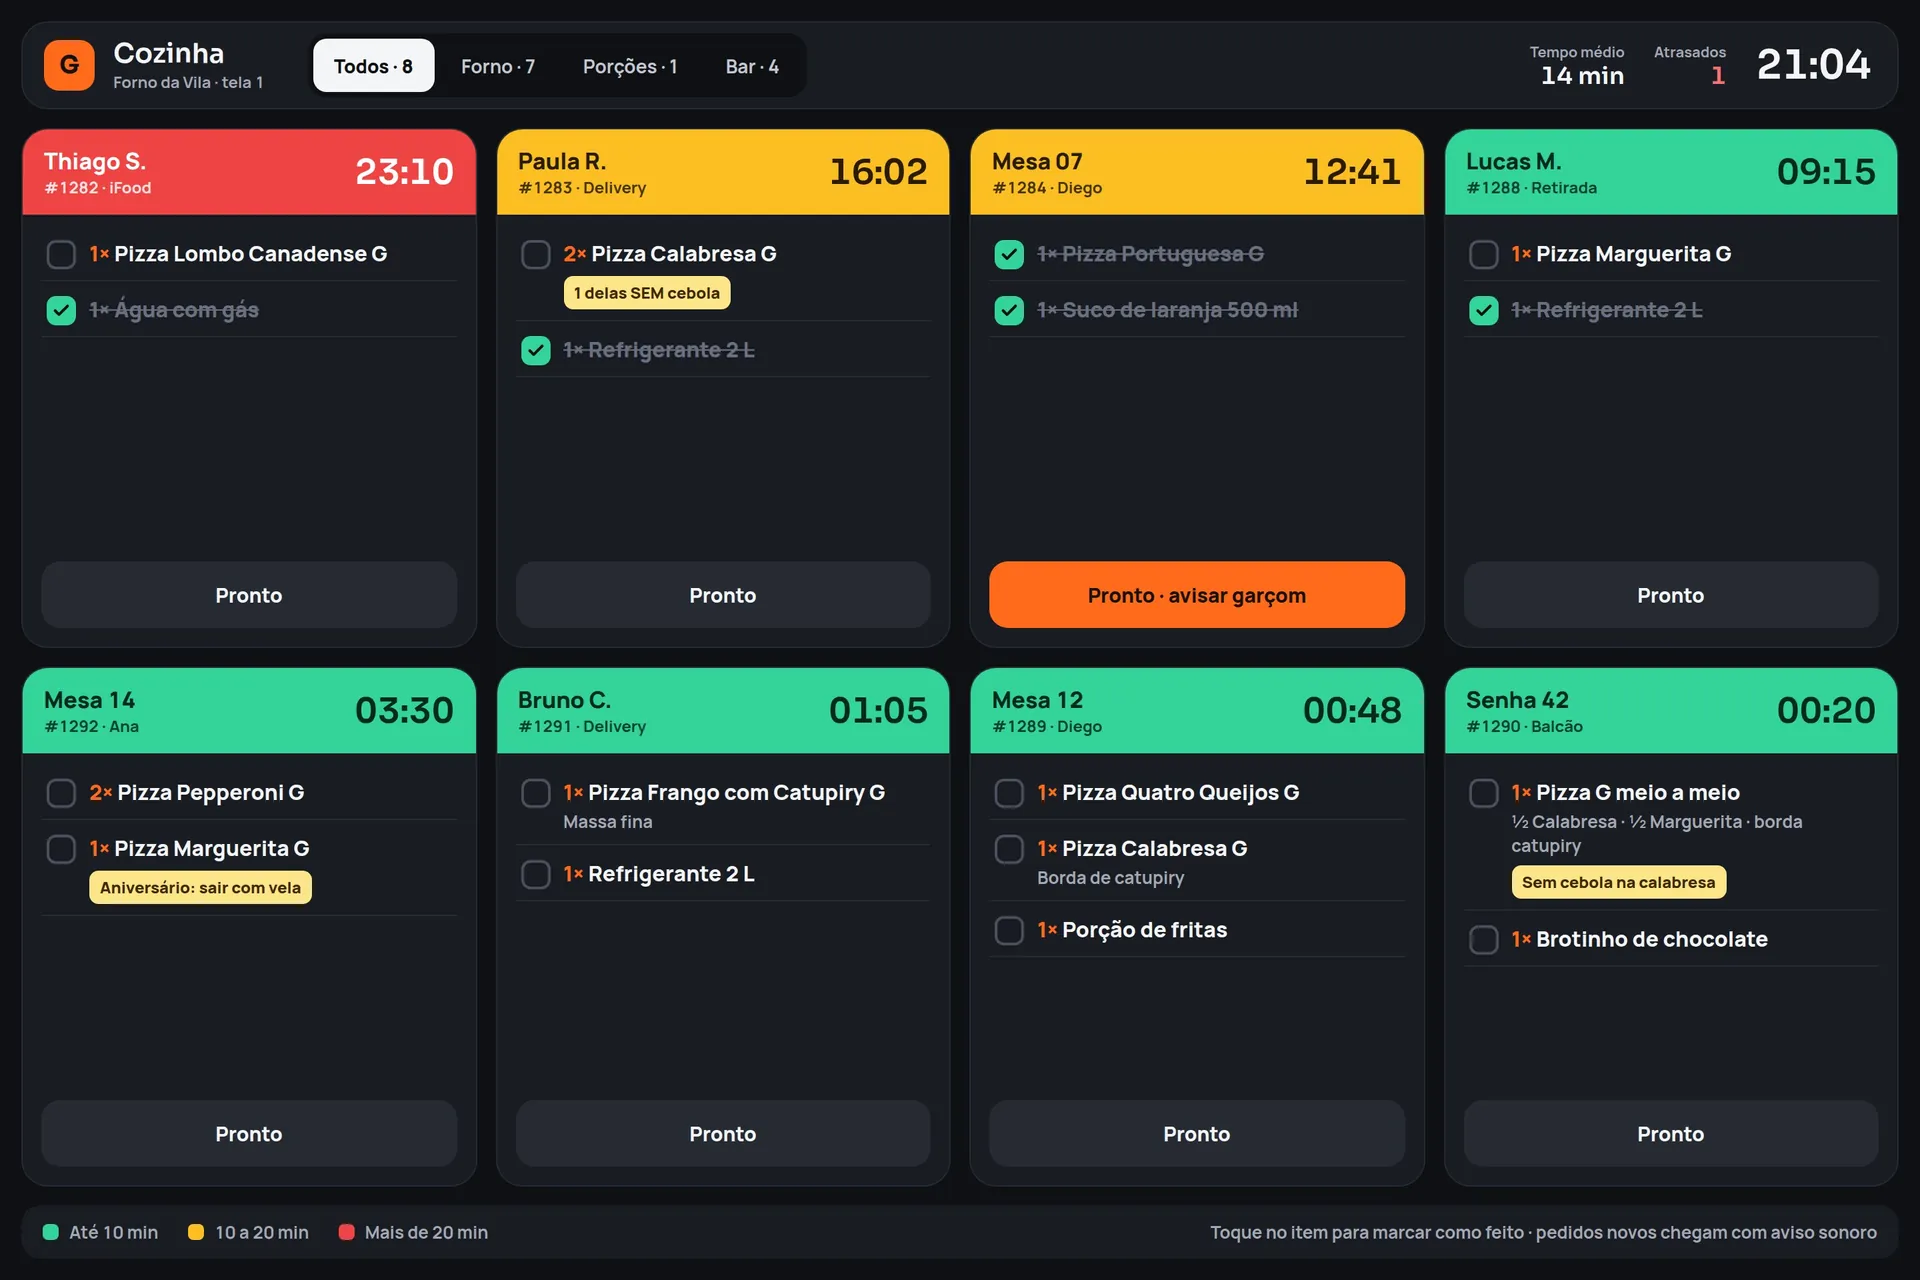The image size is (1920, 1280).
Task: Finish Bruno C. order with Pronto
Action: pyautogui.click(x=723, y=1134)
